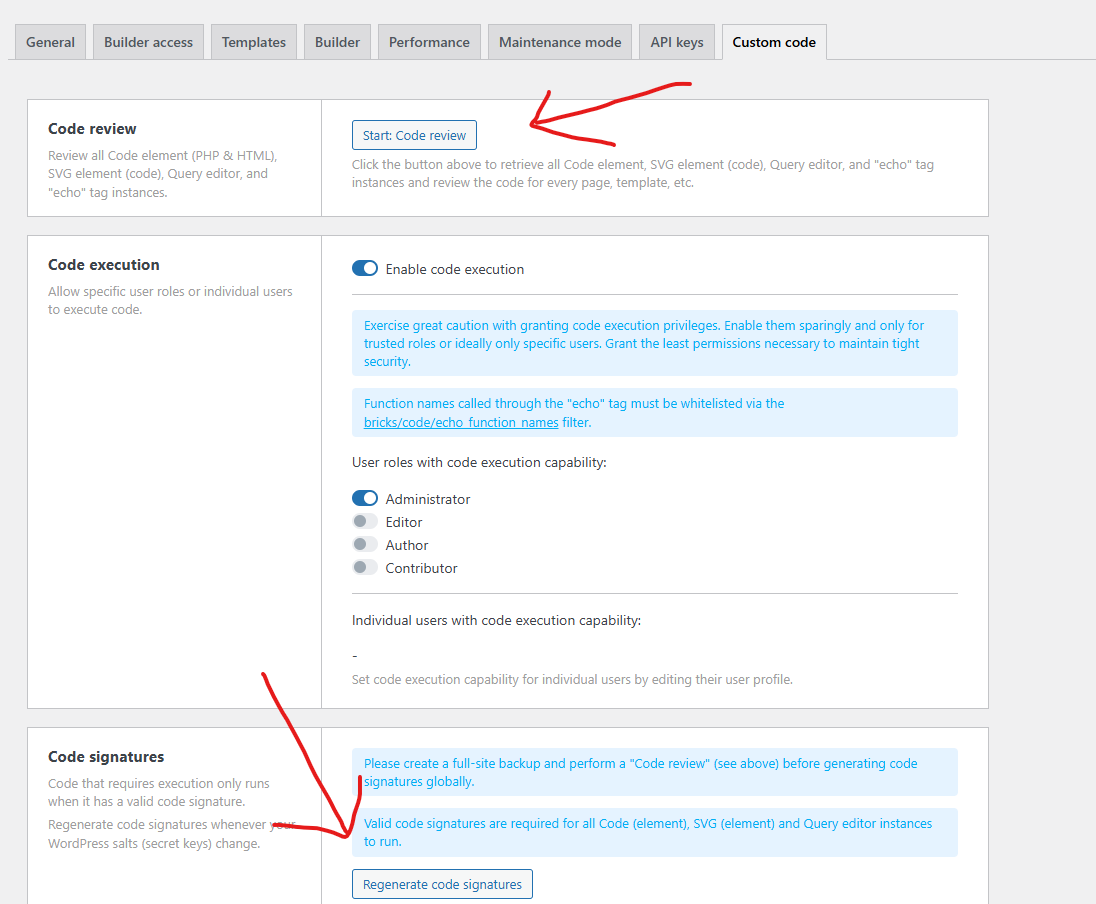Go to the Builder tab
Image resolution: width=1096 pixels, height=904 pixels.
point(337,42)
